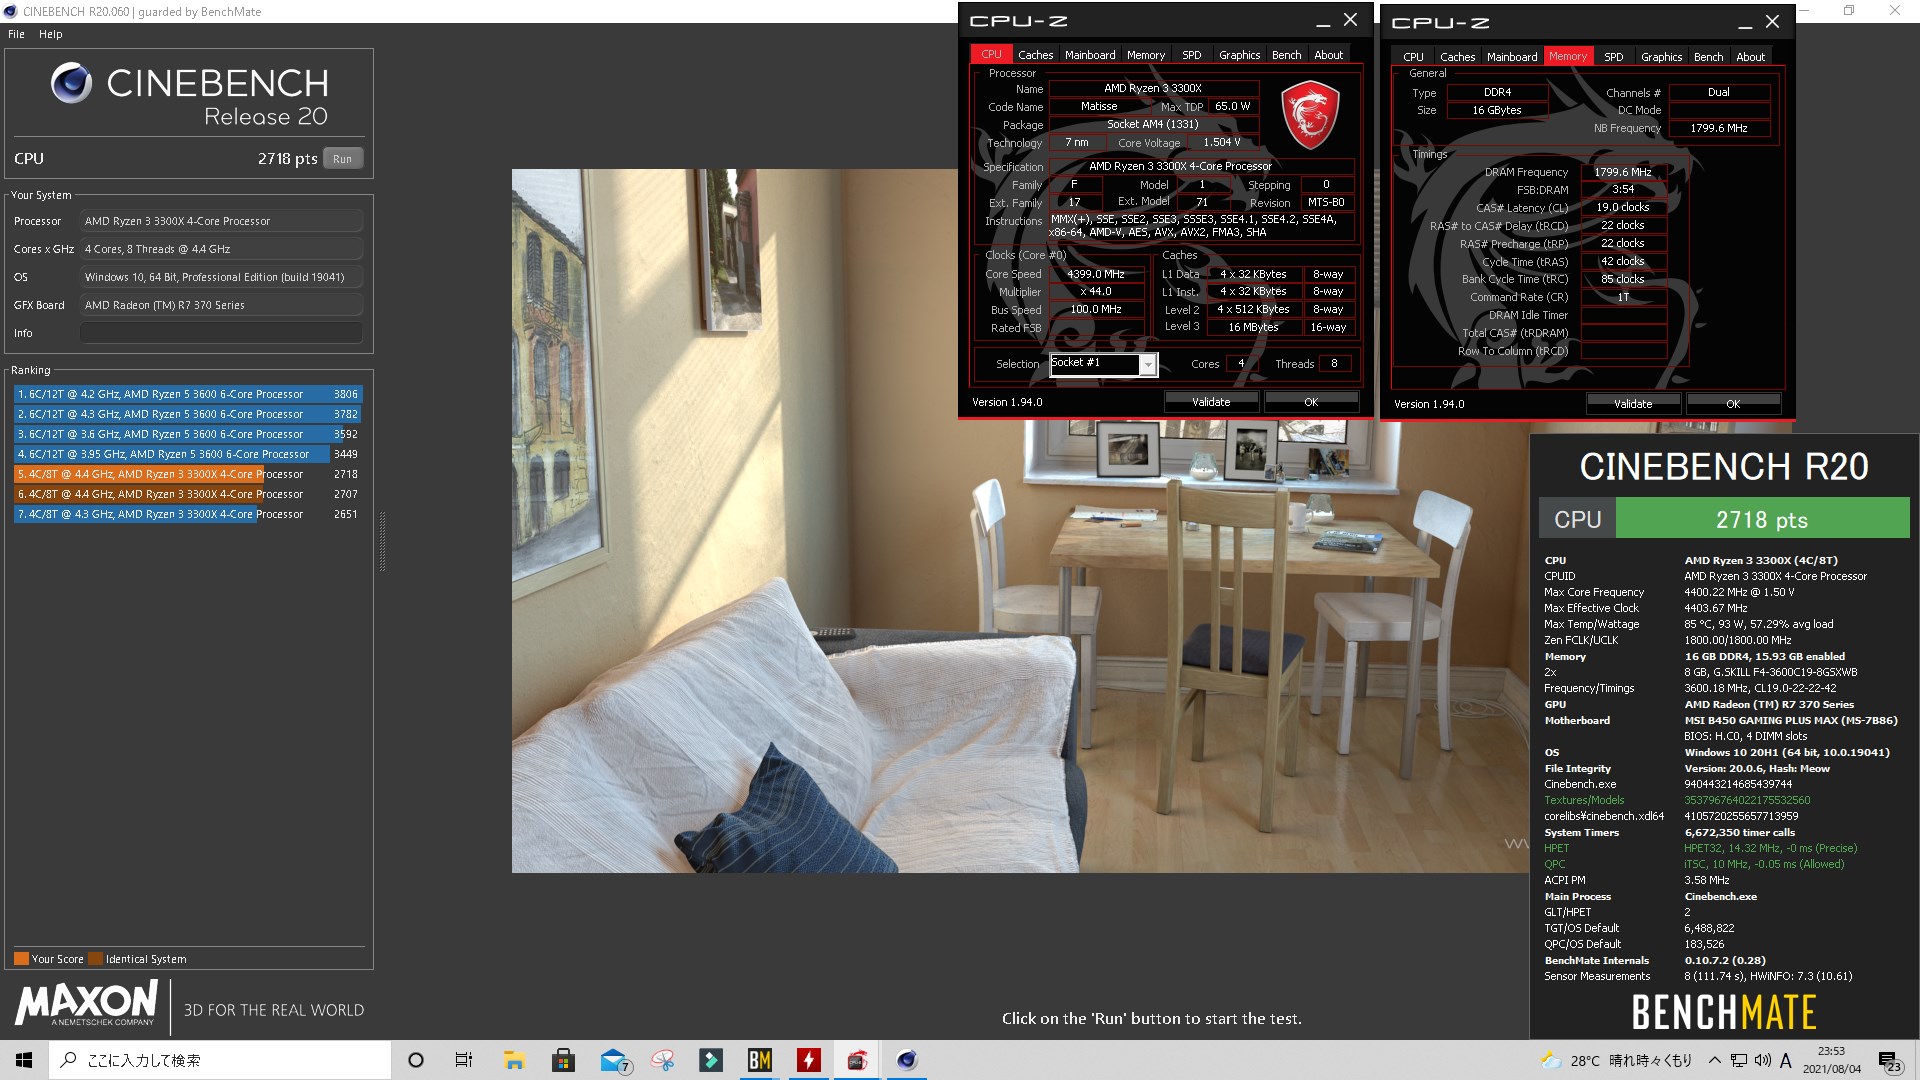This screenshot has height=1080, width=1920.
Task: Open the Windows Start menu
Action: pos(24,1060)
